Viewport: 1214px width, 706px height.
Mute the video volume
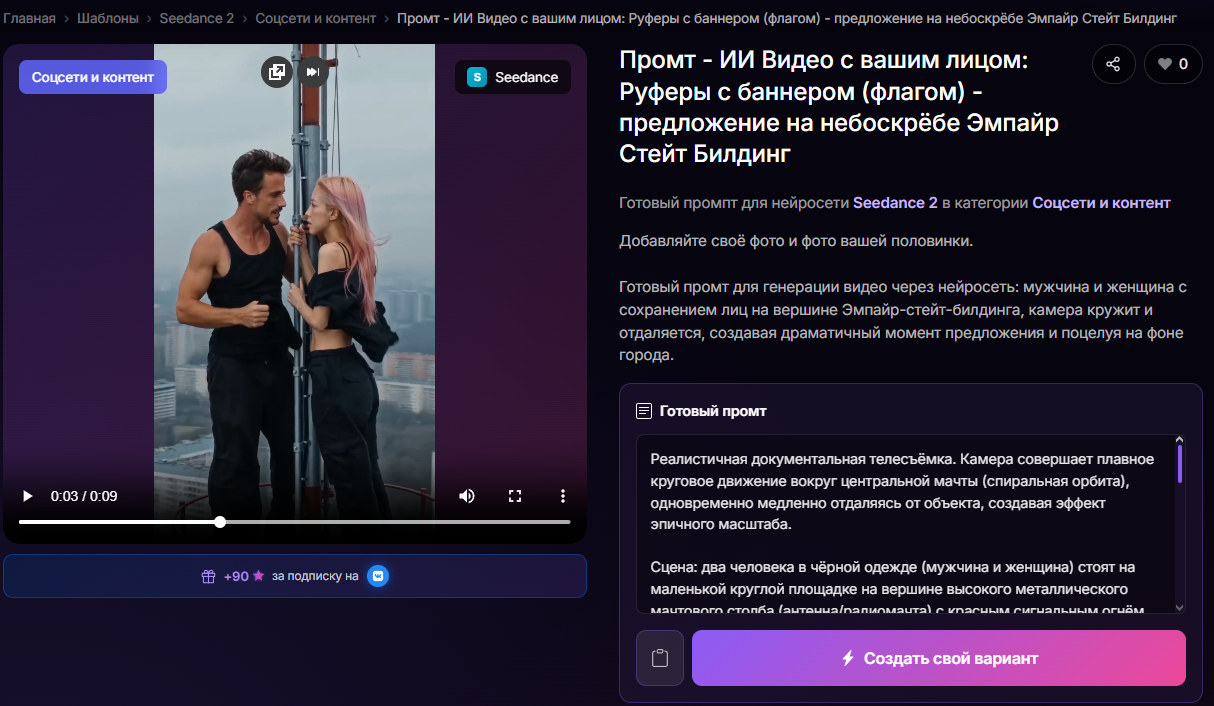[467, 496]
